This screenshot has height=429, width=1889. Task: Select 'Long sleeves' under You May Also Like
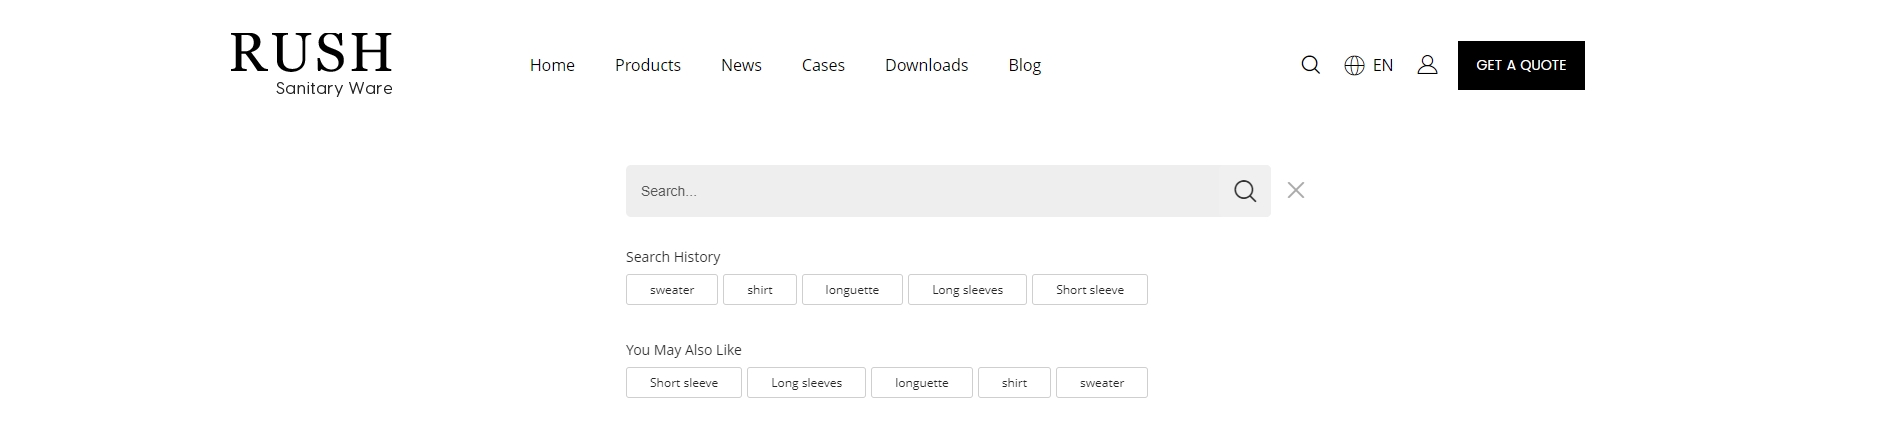pos(806,383)
